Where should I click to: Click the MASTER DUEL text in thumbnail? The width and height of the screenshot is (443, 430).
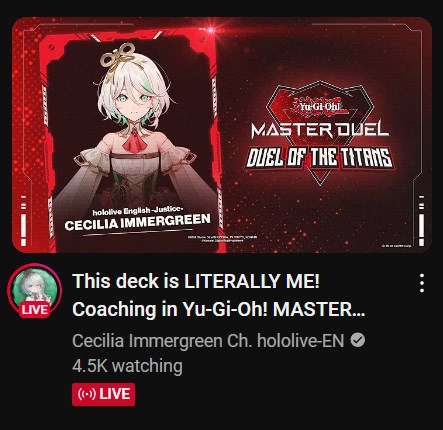320,130
